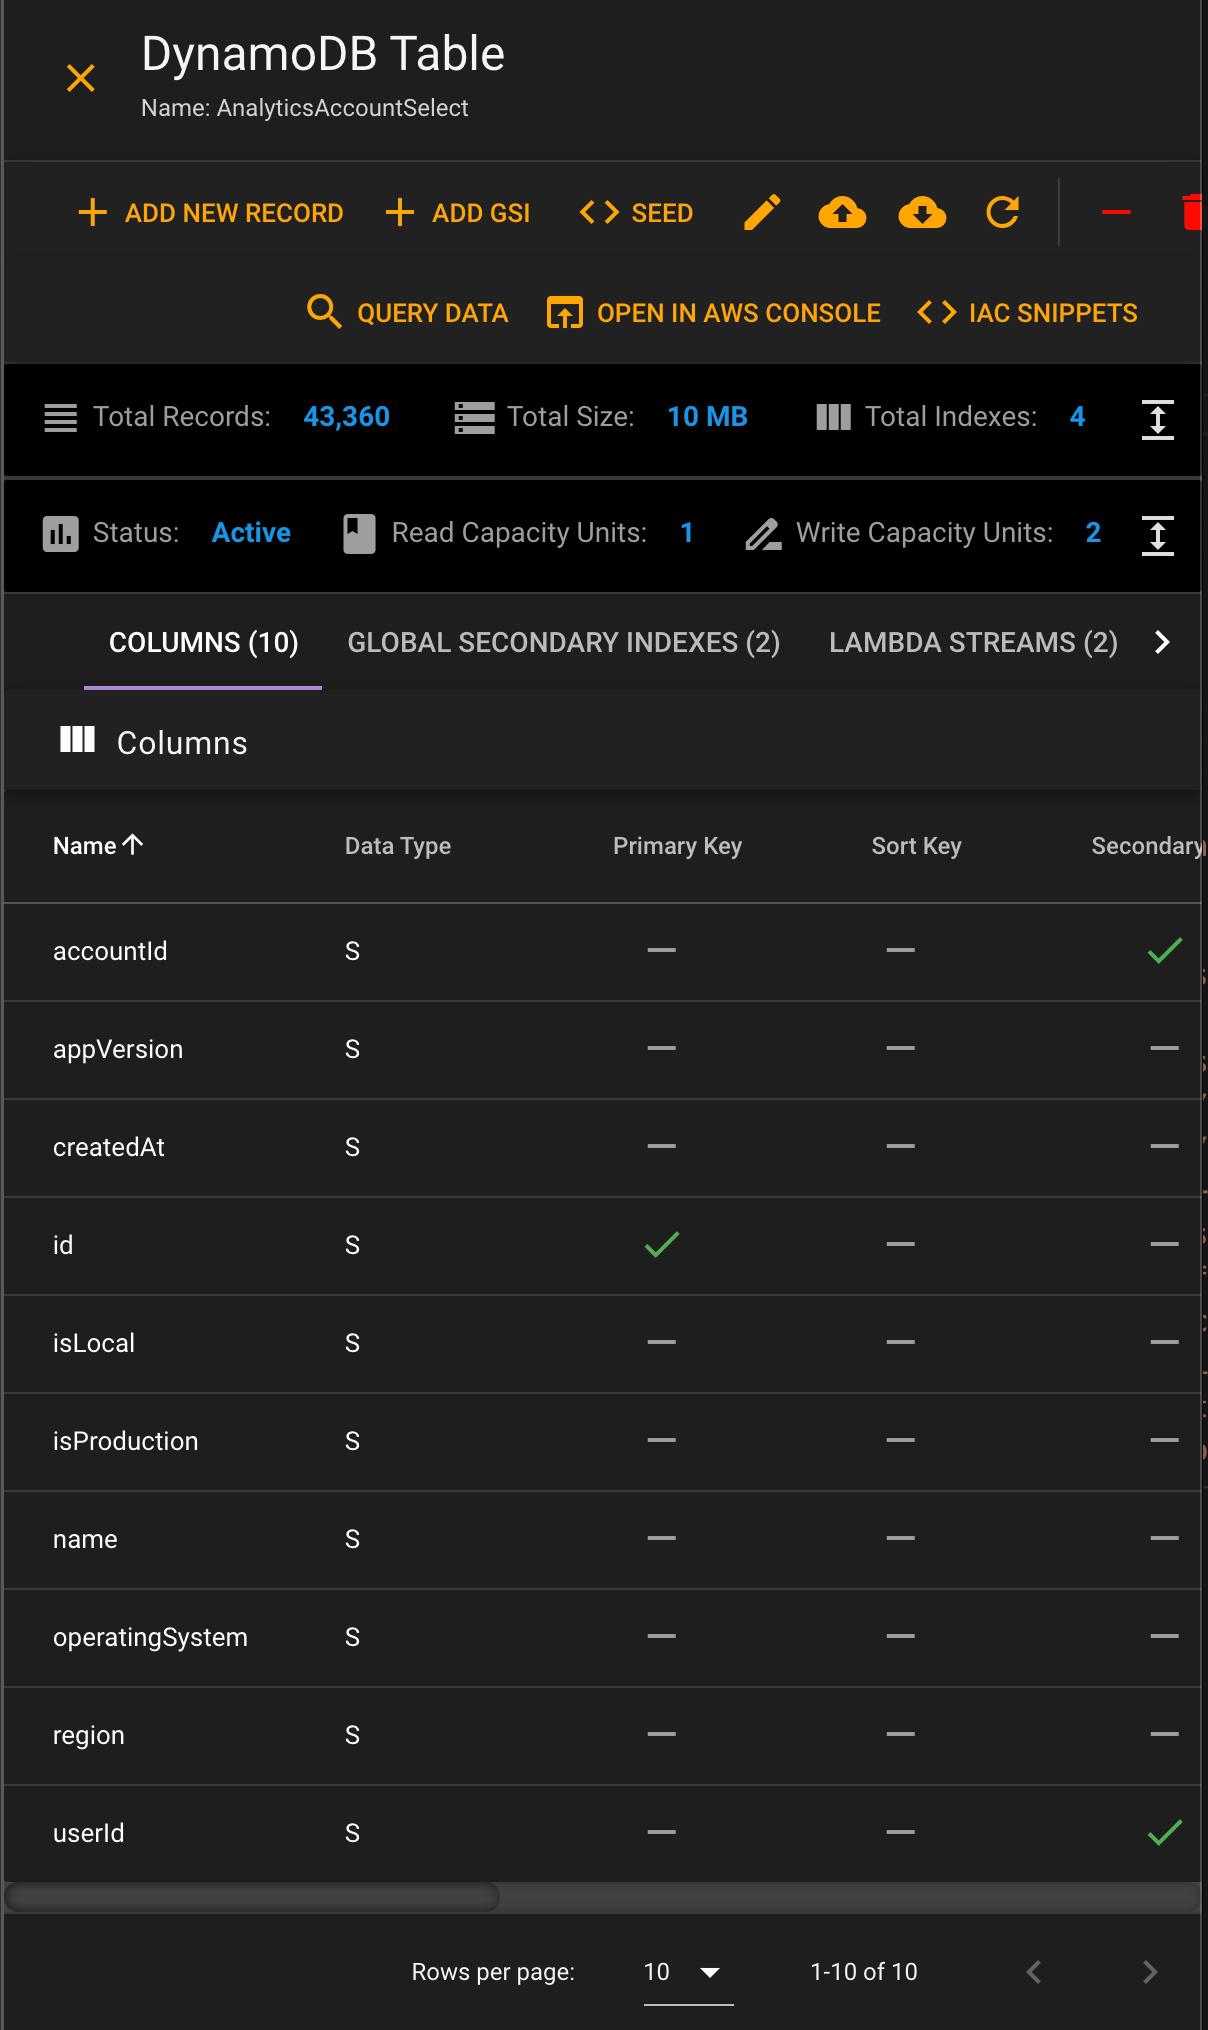Viewport: 1208px width, 2030px height.
Task: Refresh the table with reload icon
Action: pyautogui.click(x=1002, y=213)
